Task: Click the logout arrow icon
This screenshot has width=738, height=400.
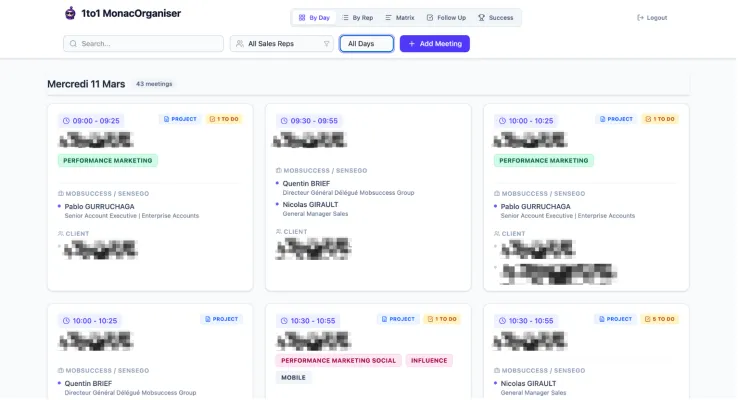Action: pos(640,18)
